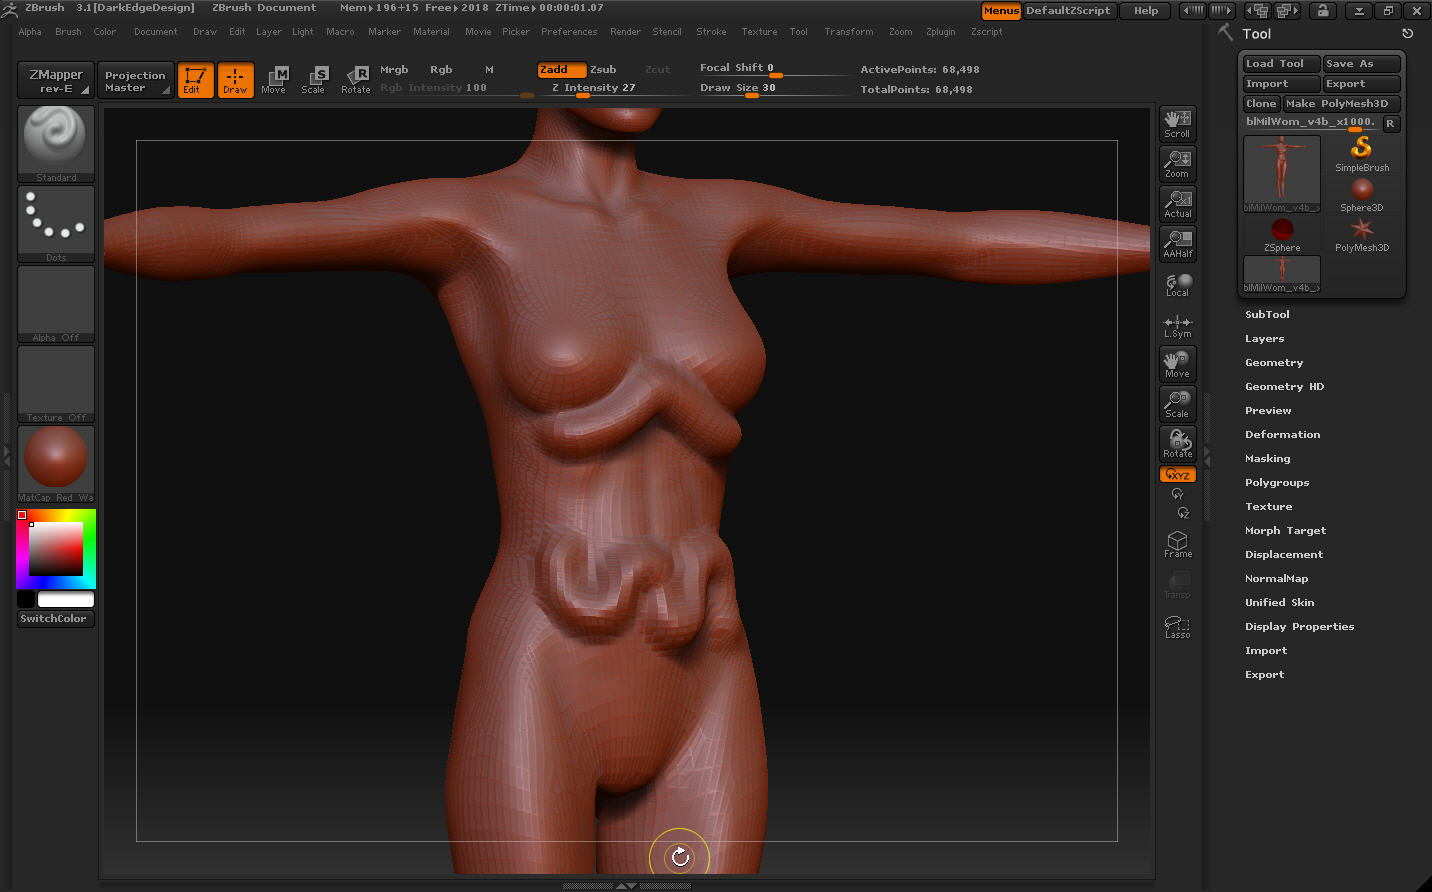Toggle XYZ rotation axis button

tap(1177, 475)
